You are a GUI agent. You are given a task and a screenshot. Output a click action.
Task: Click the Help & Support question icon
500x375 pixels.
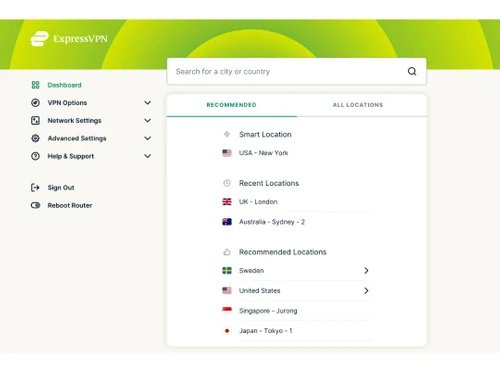[x=35, y=156]
